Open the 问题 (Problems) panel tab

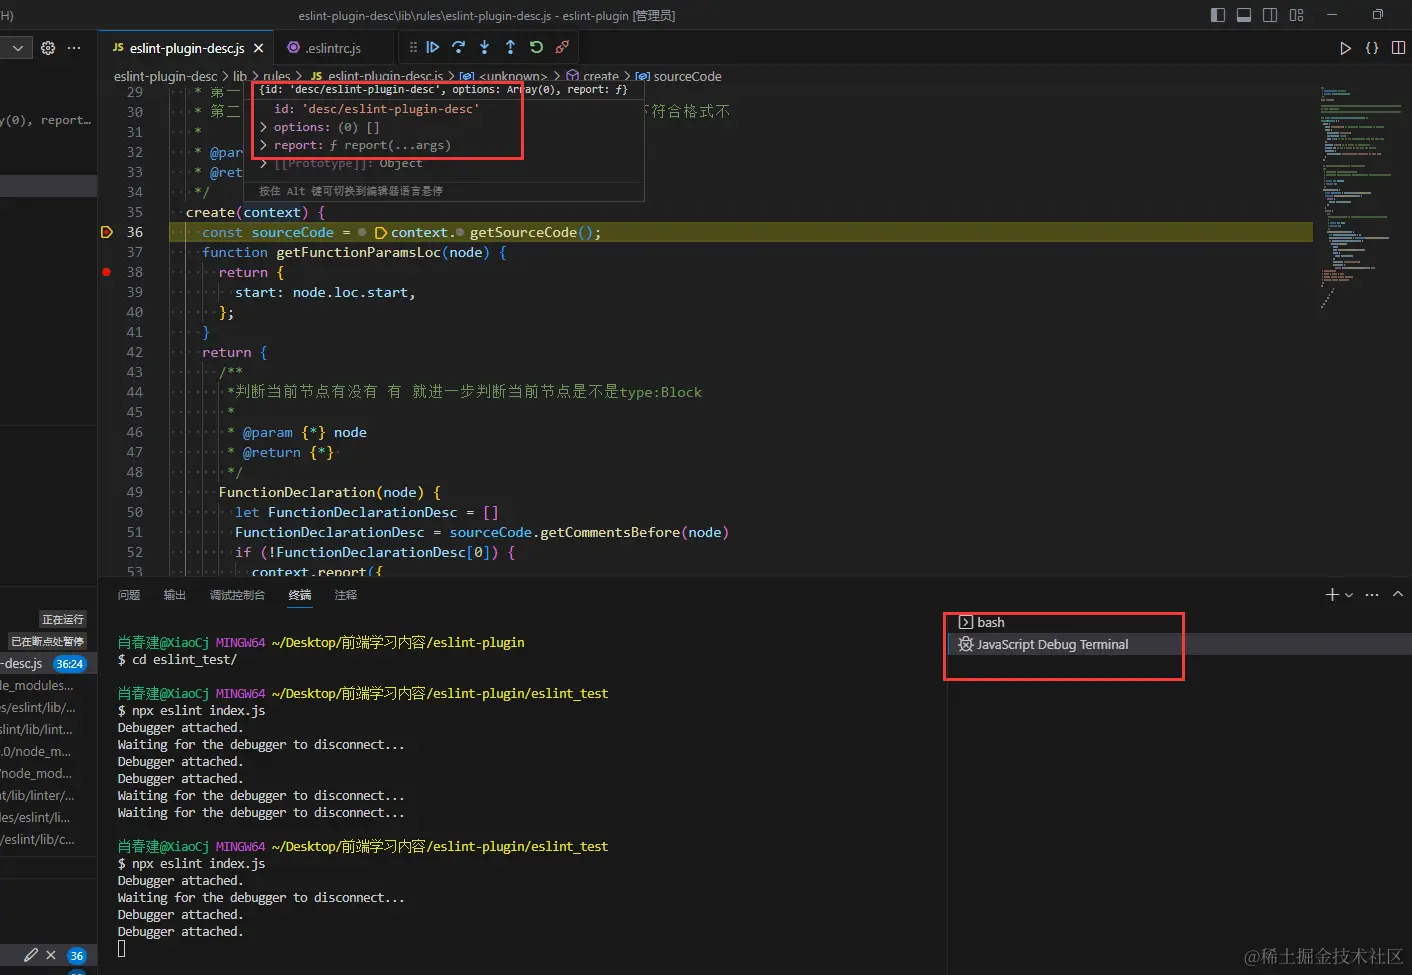(x=129, y=595)
